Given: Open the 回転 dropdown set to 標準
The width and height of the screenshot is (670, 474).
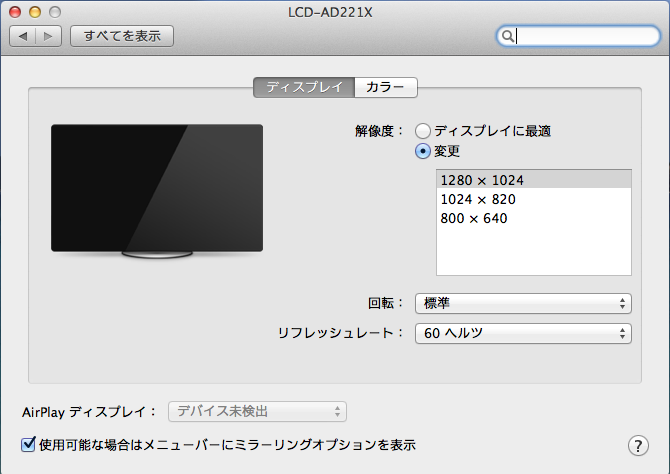Looking at the screenshot, I should tap(523, 303).
